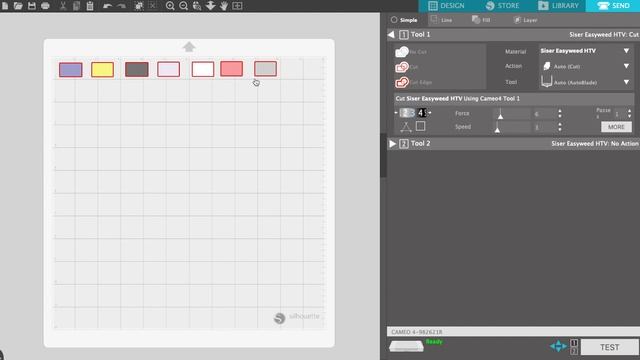Expand the Tool 2 section
This screenshot has width=640, height=360.
(x=393, y=144)
